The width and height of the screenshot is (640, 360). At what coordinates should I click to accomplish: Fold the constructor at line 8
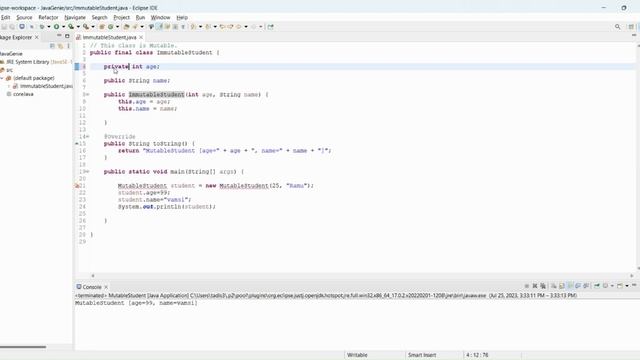(x=87, y=95)
